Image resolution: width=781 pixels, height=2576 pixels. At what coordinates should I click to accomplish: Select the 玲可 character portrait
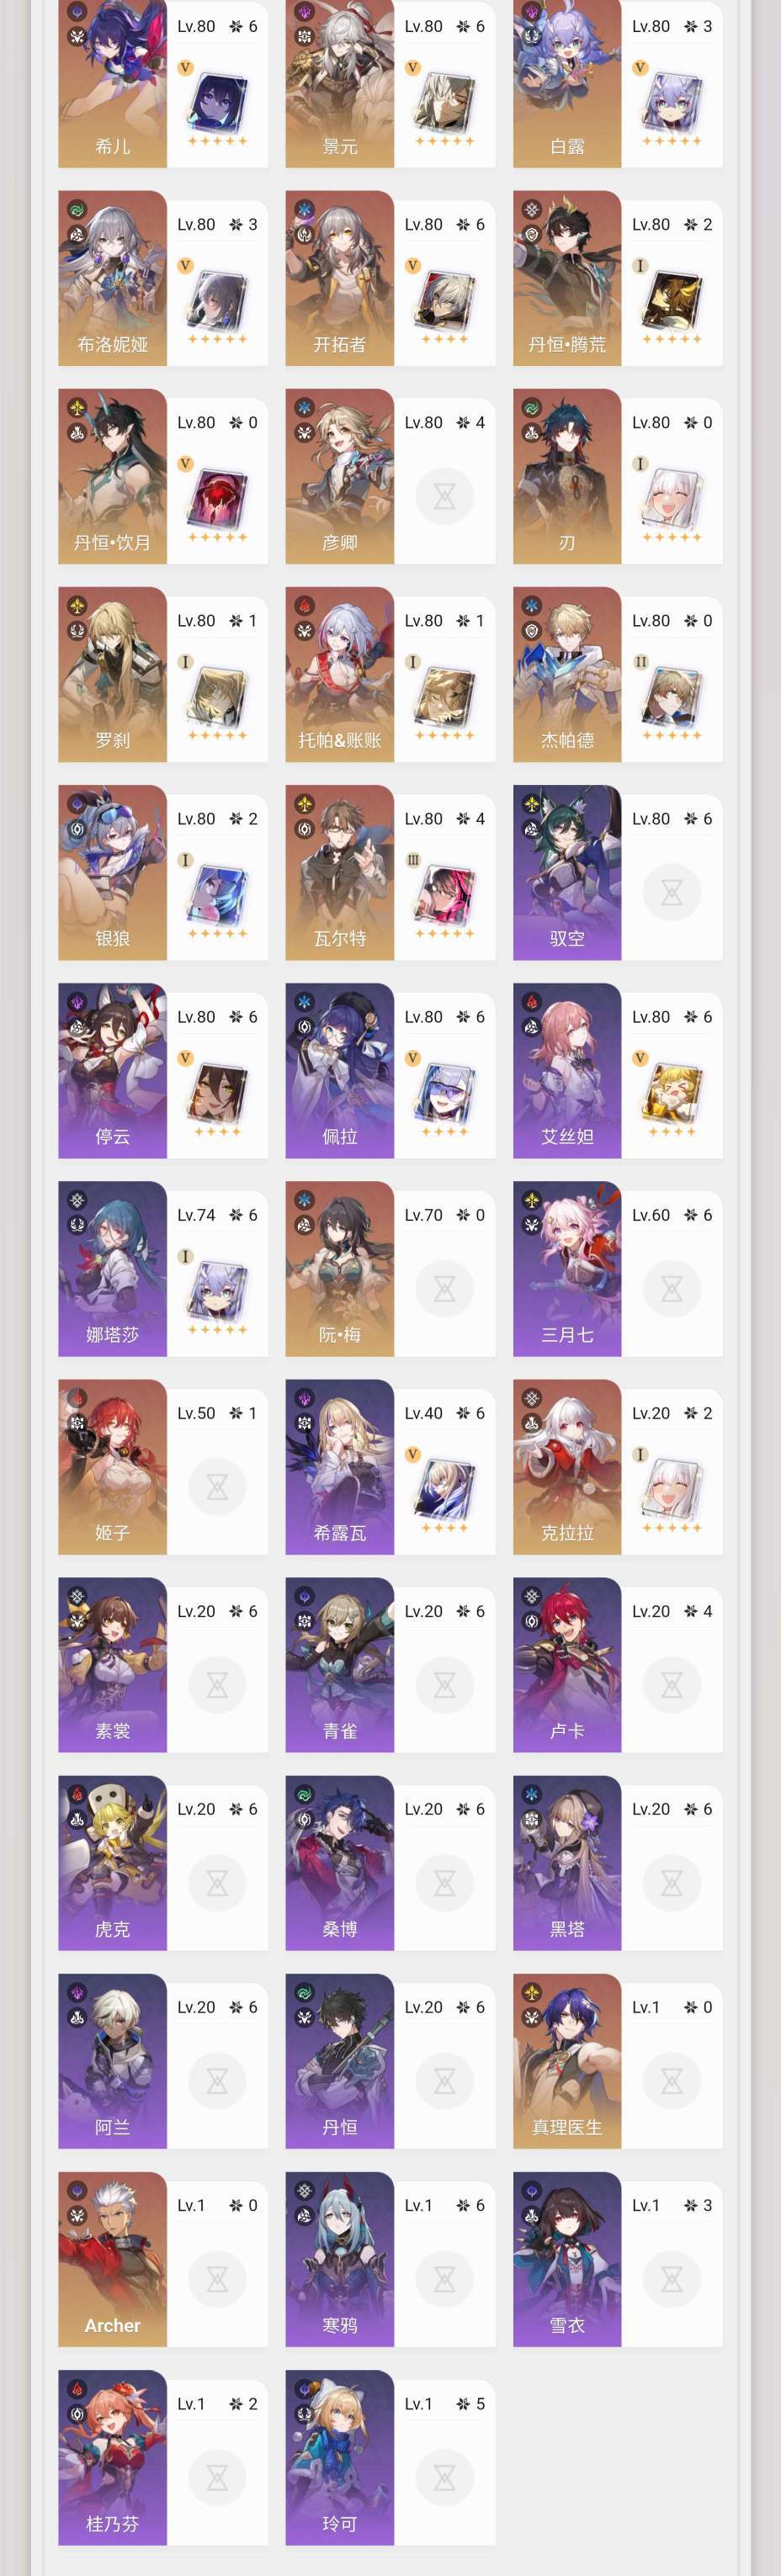(x=340, y=2457)
